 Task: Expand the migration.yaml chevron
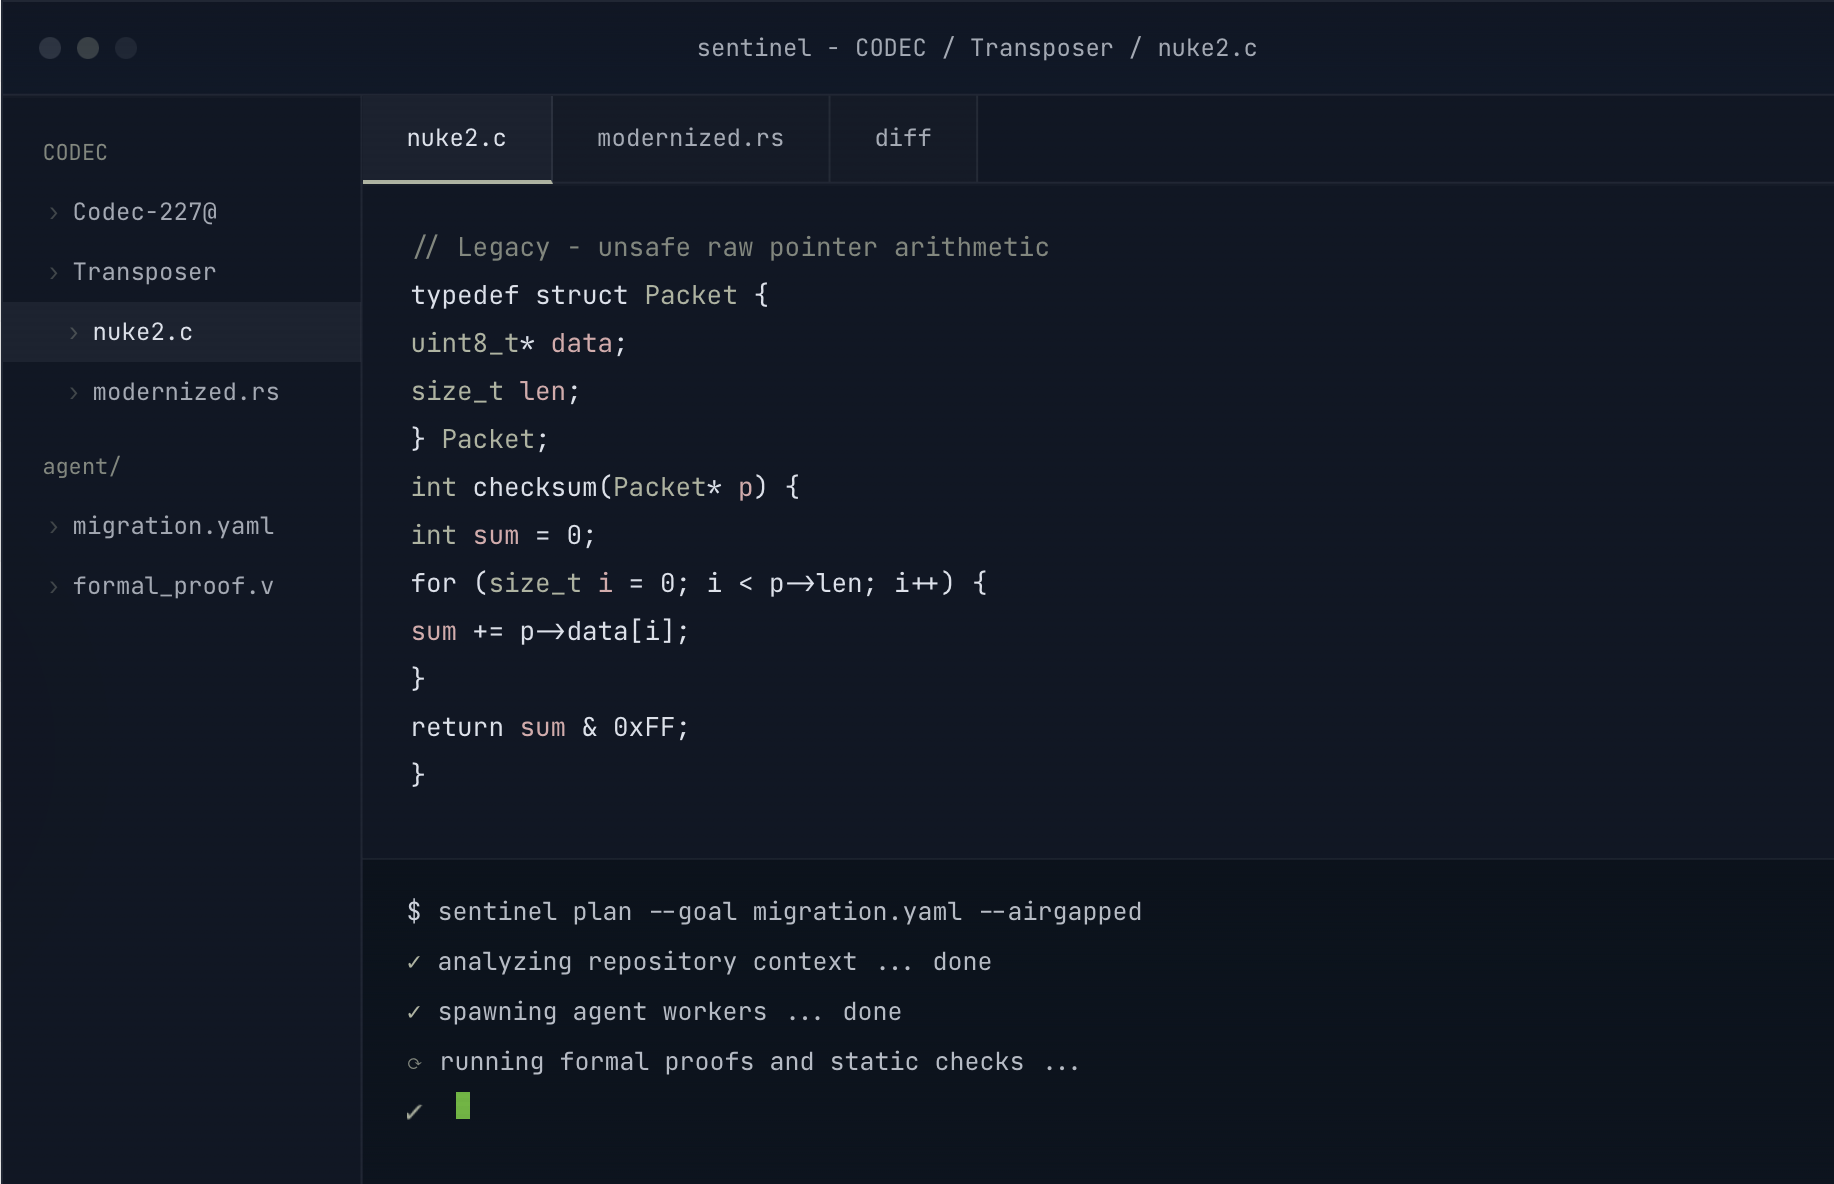pos(54,527)
